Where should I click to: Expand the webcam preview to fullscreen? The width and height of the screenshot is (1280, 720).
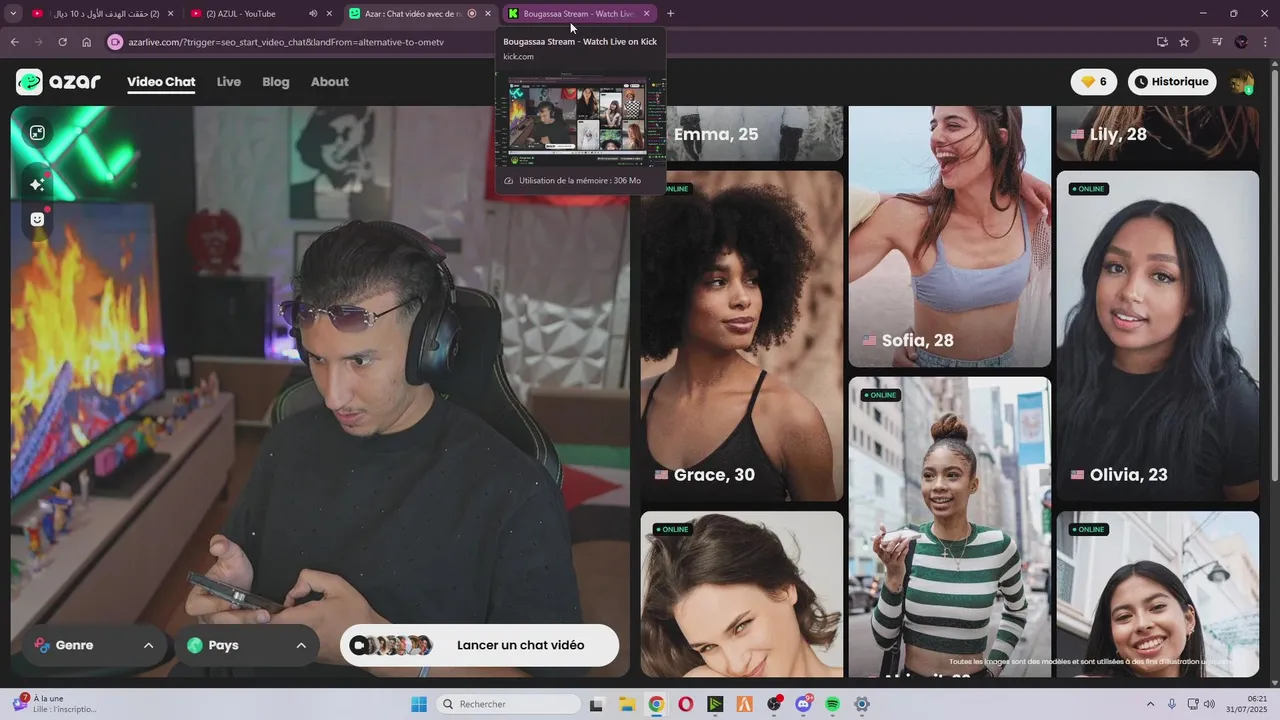pyautogui.click(x=37, y=133)
